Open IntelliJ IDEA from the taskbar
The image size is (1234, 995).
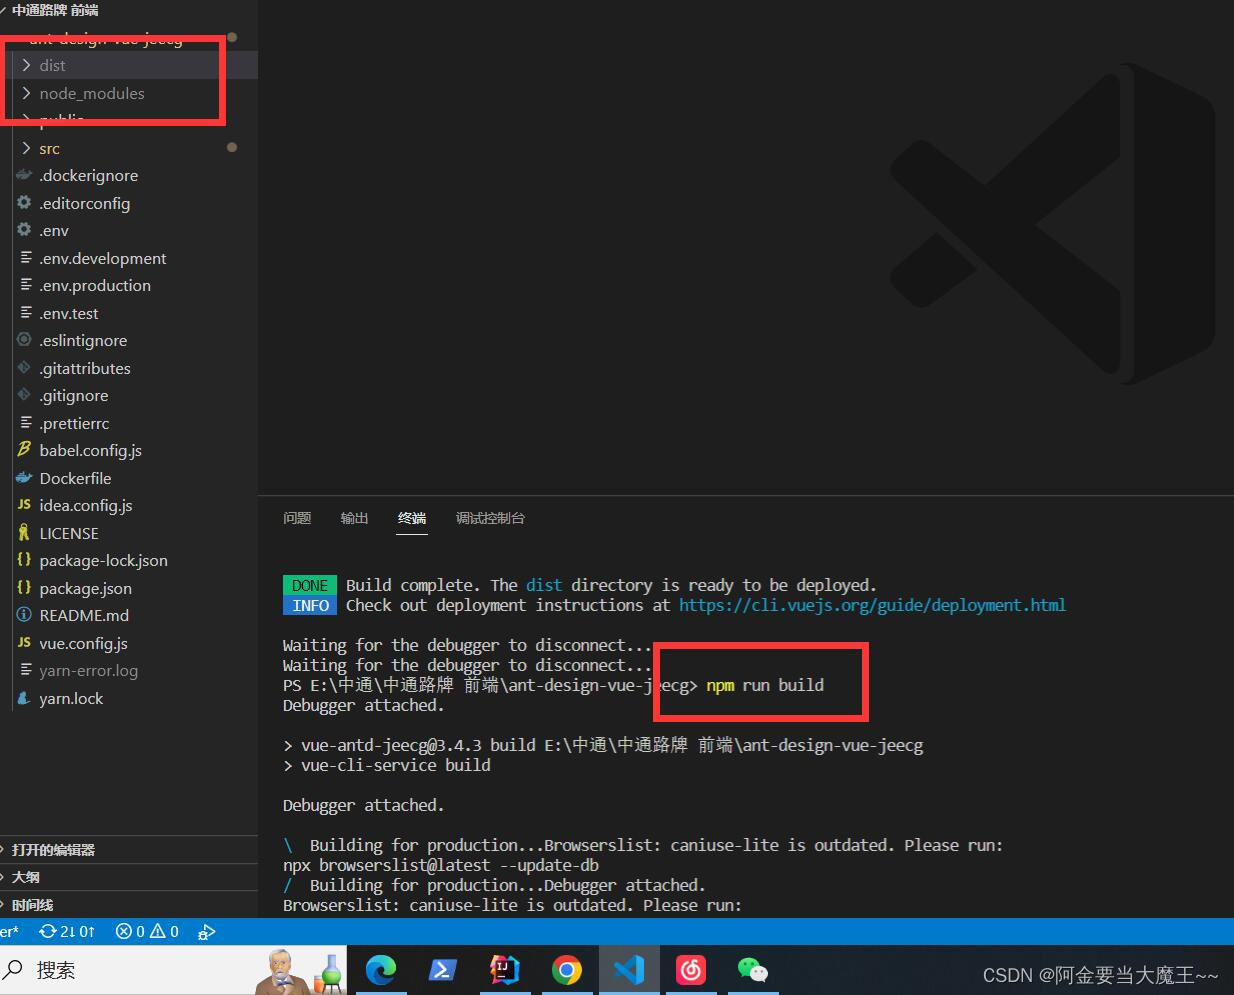point(505,970)
